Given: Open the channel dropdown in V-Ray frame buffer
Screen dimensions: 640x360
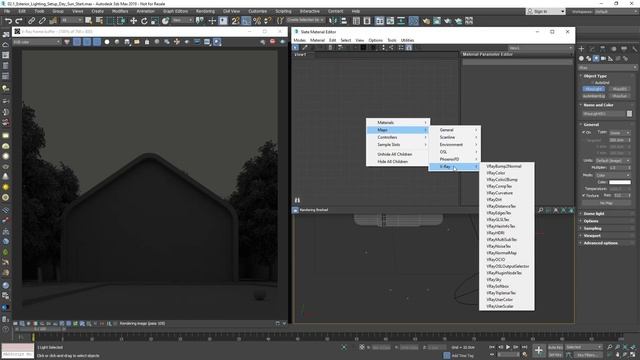Looking at the screenshot, I should [37, 42].
